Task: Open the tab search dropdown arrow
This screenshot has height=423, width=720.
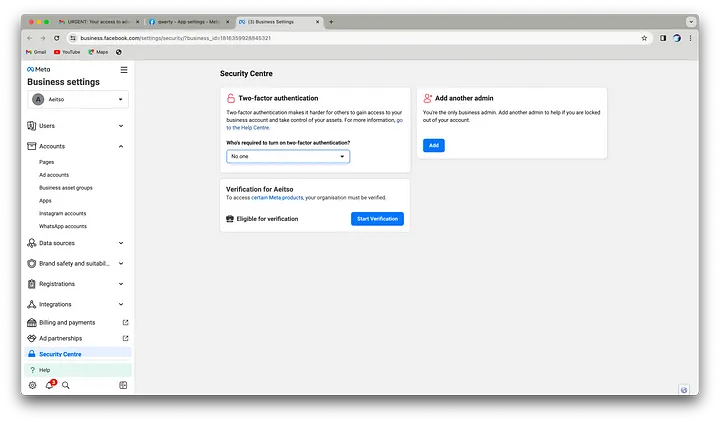Action: 691,22
